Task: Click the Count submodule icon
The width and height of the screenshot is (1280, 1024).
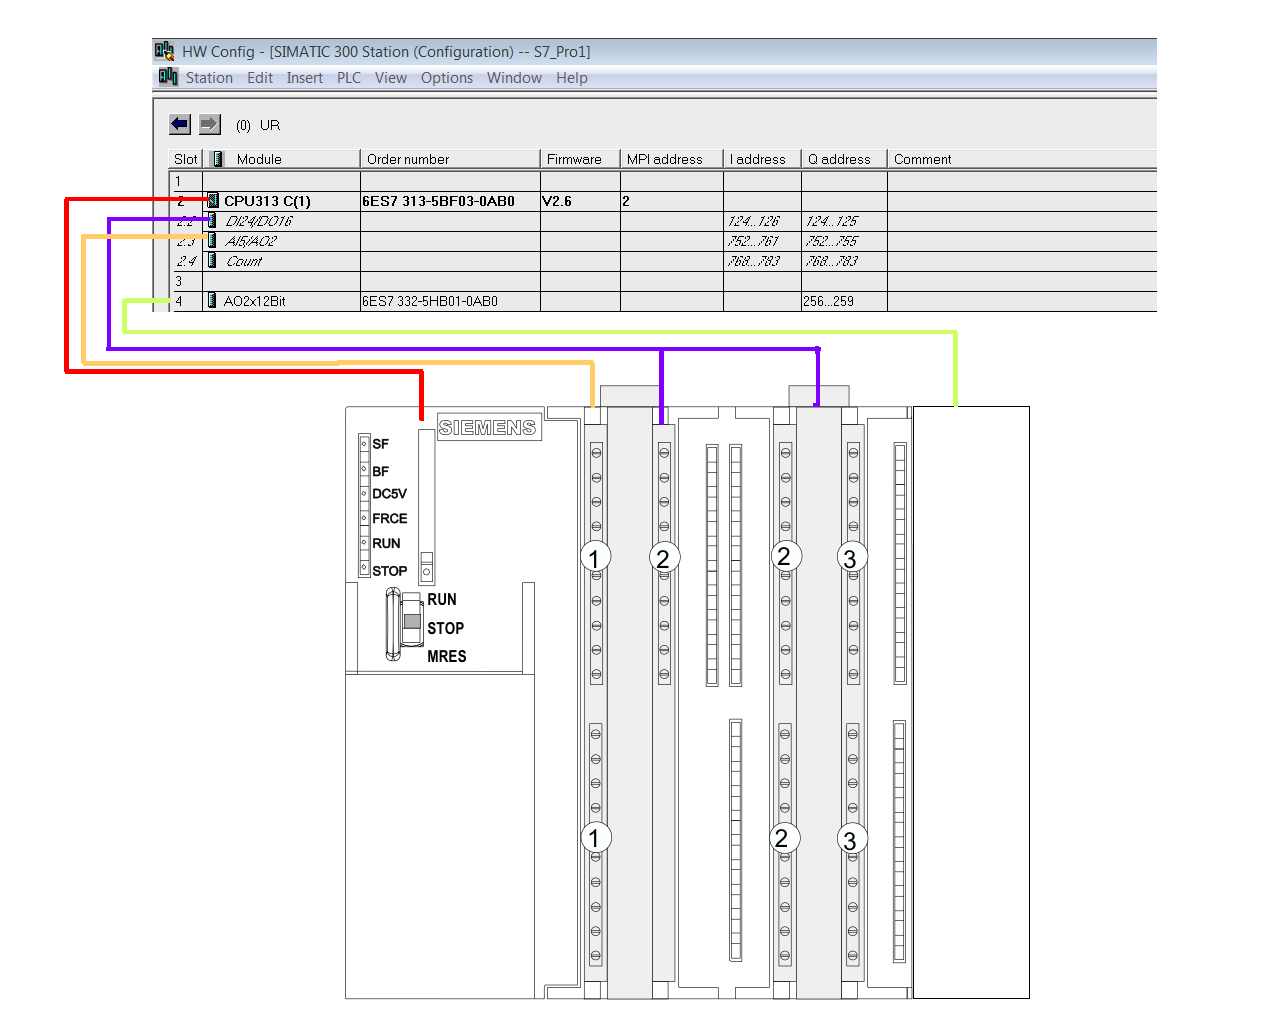Action: (x=212, y=260)
